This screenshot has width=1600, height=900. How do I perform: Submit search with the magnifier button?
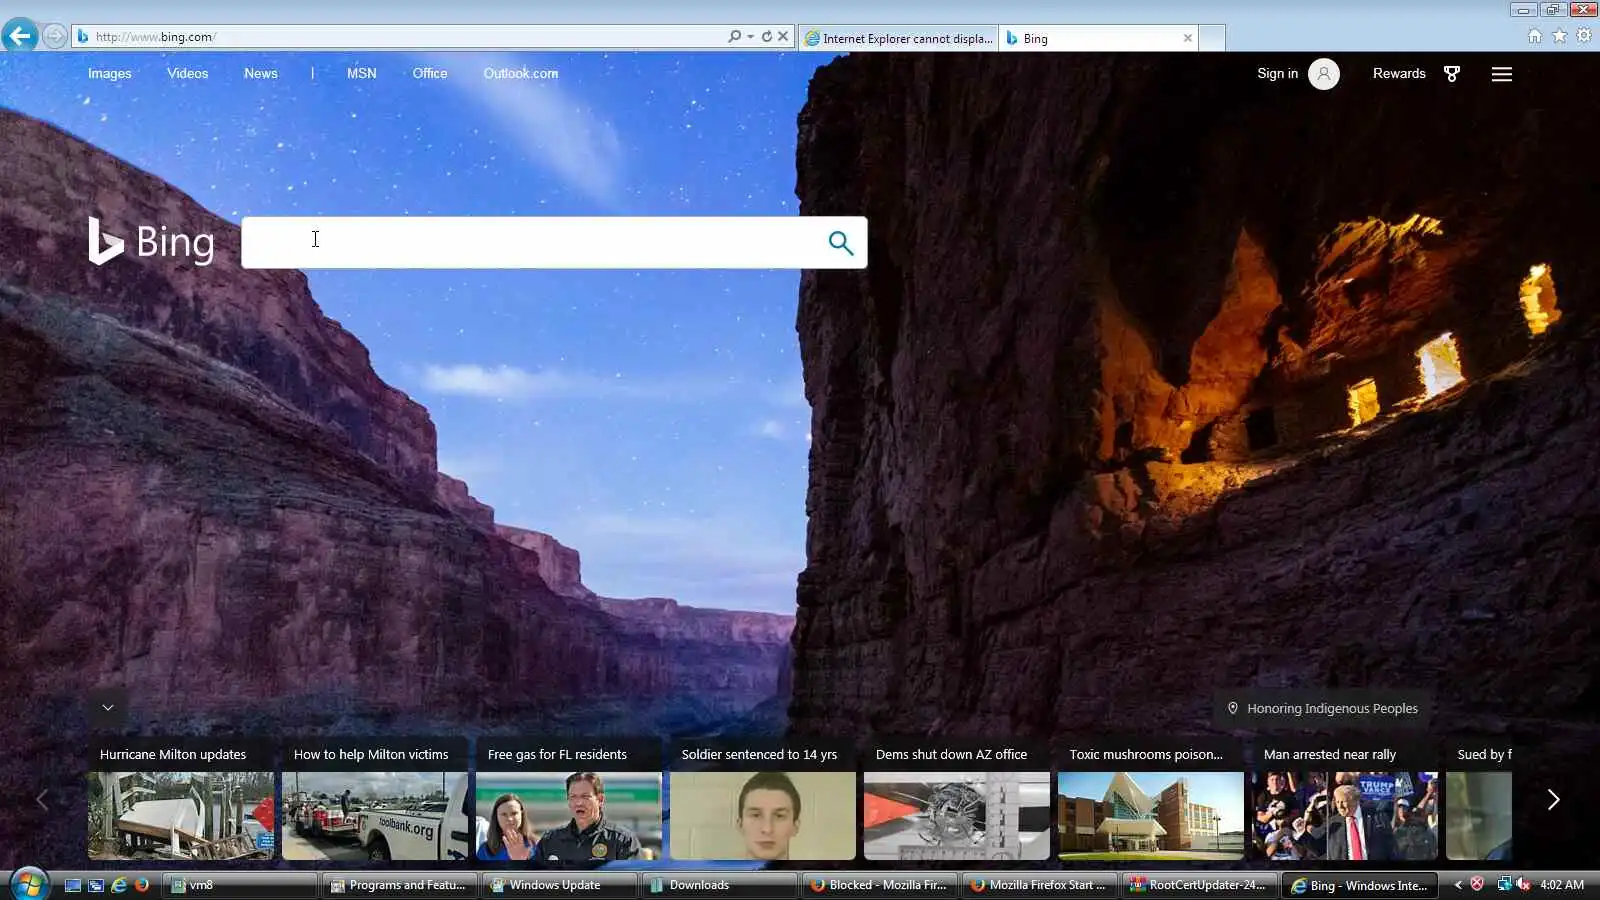coord(841,242)
